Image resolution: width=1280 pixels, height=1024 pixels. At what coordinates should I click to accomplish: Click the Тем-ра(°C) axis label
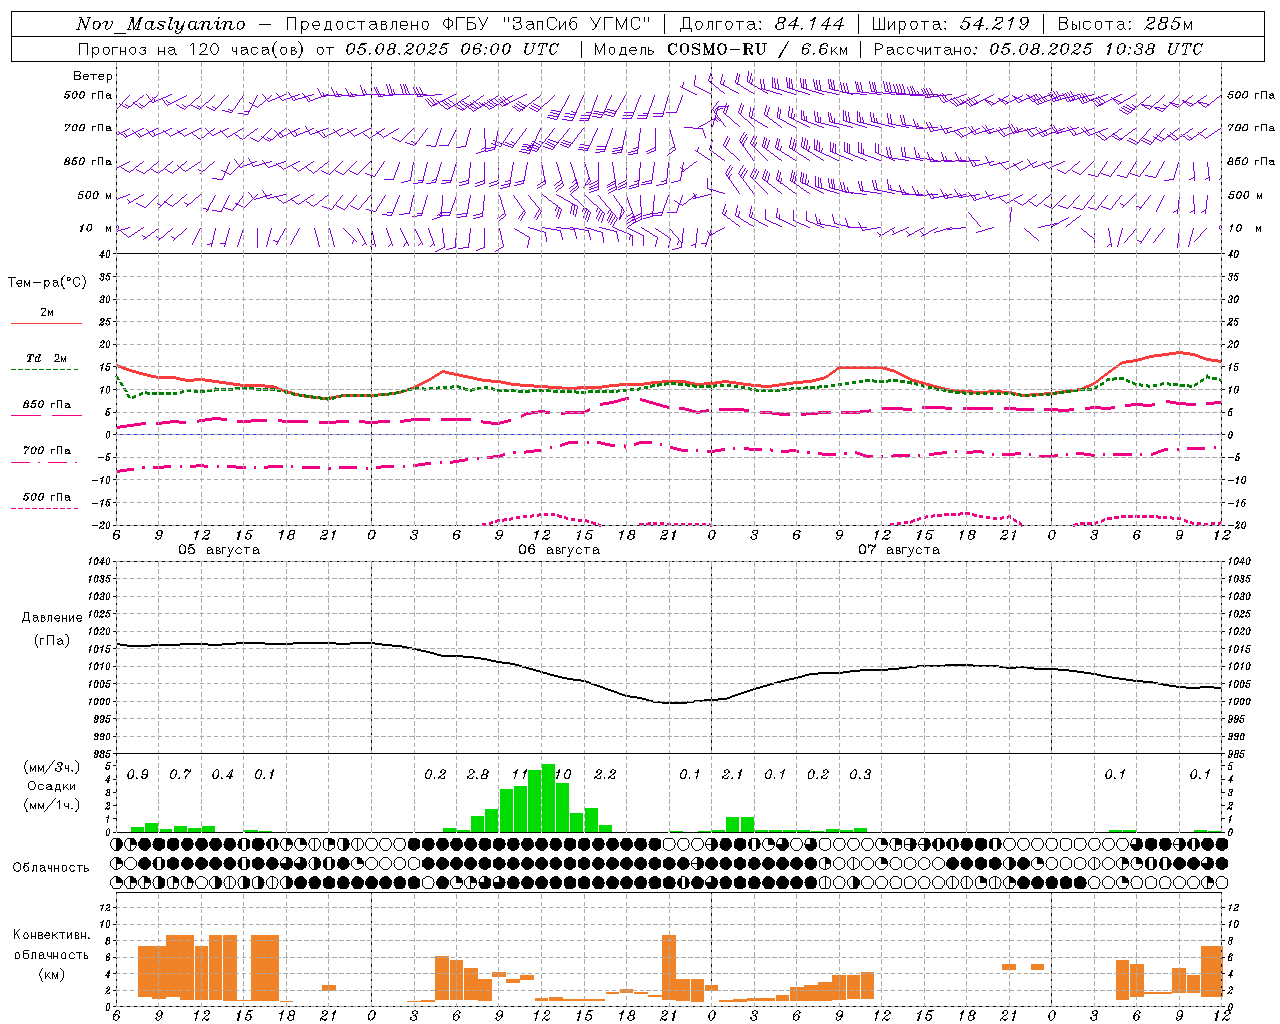pos(47,283)
